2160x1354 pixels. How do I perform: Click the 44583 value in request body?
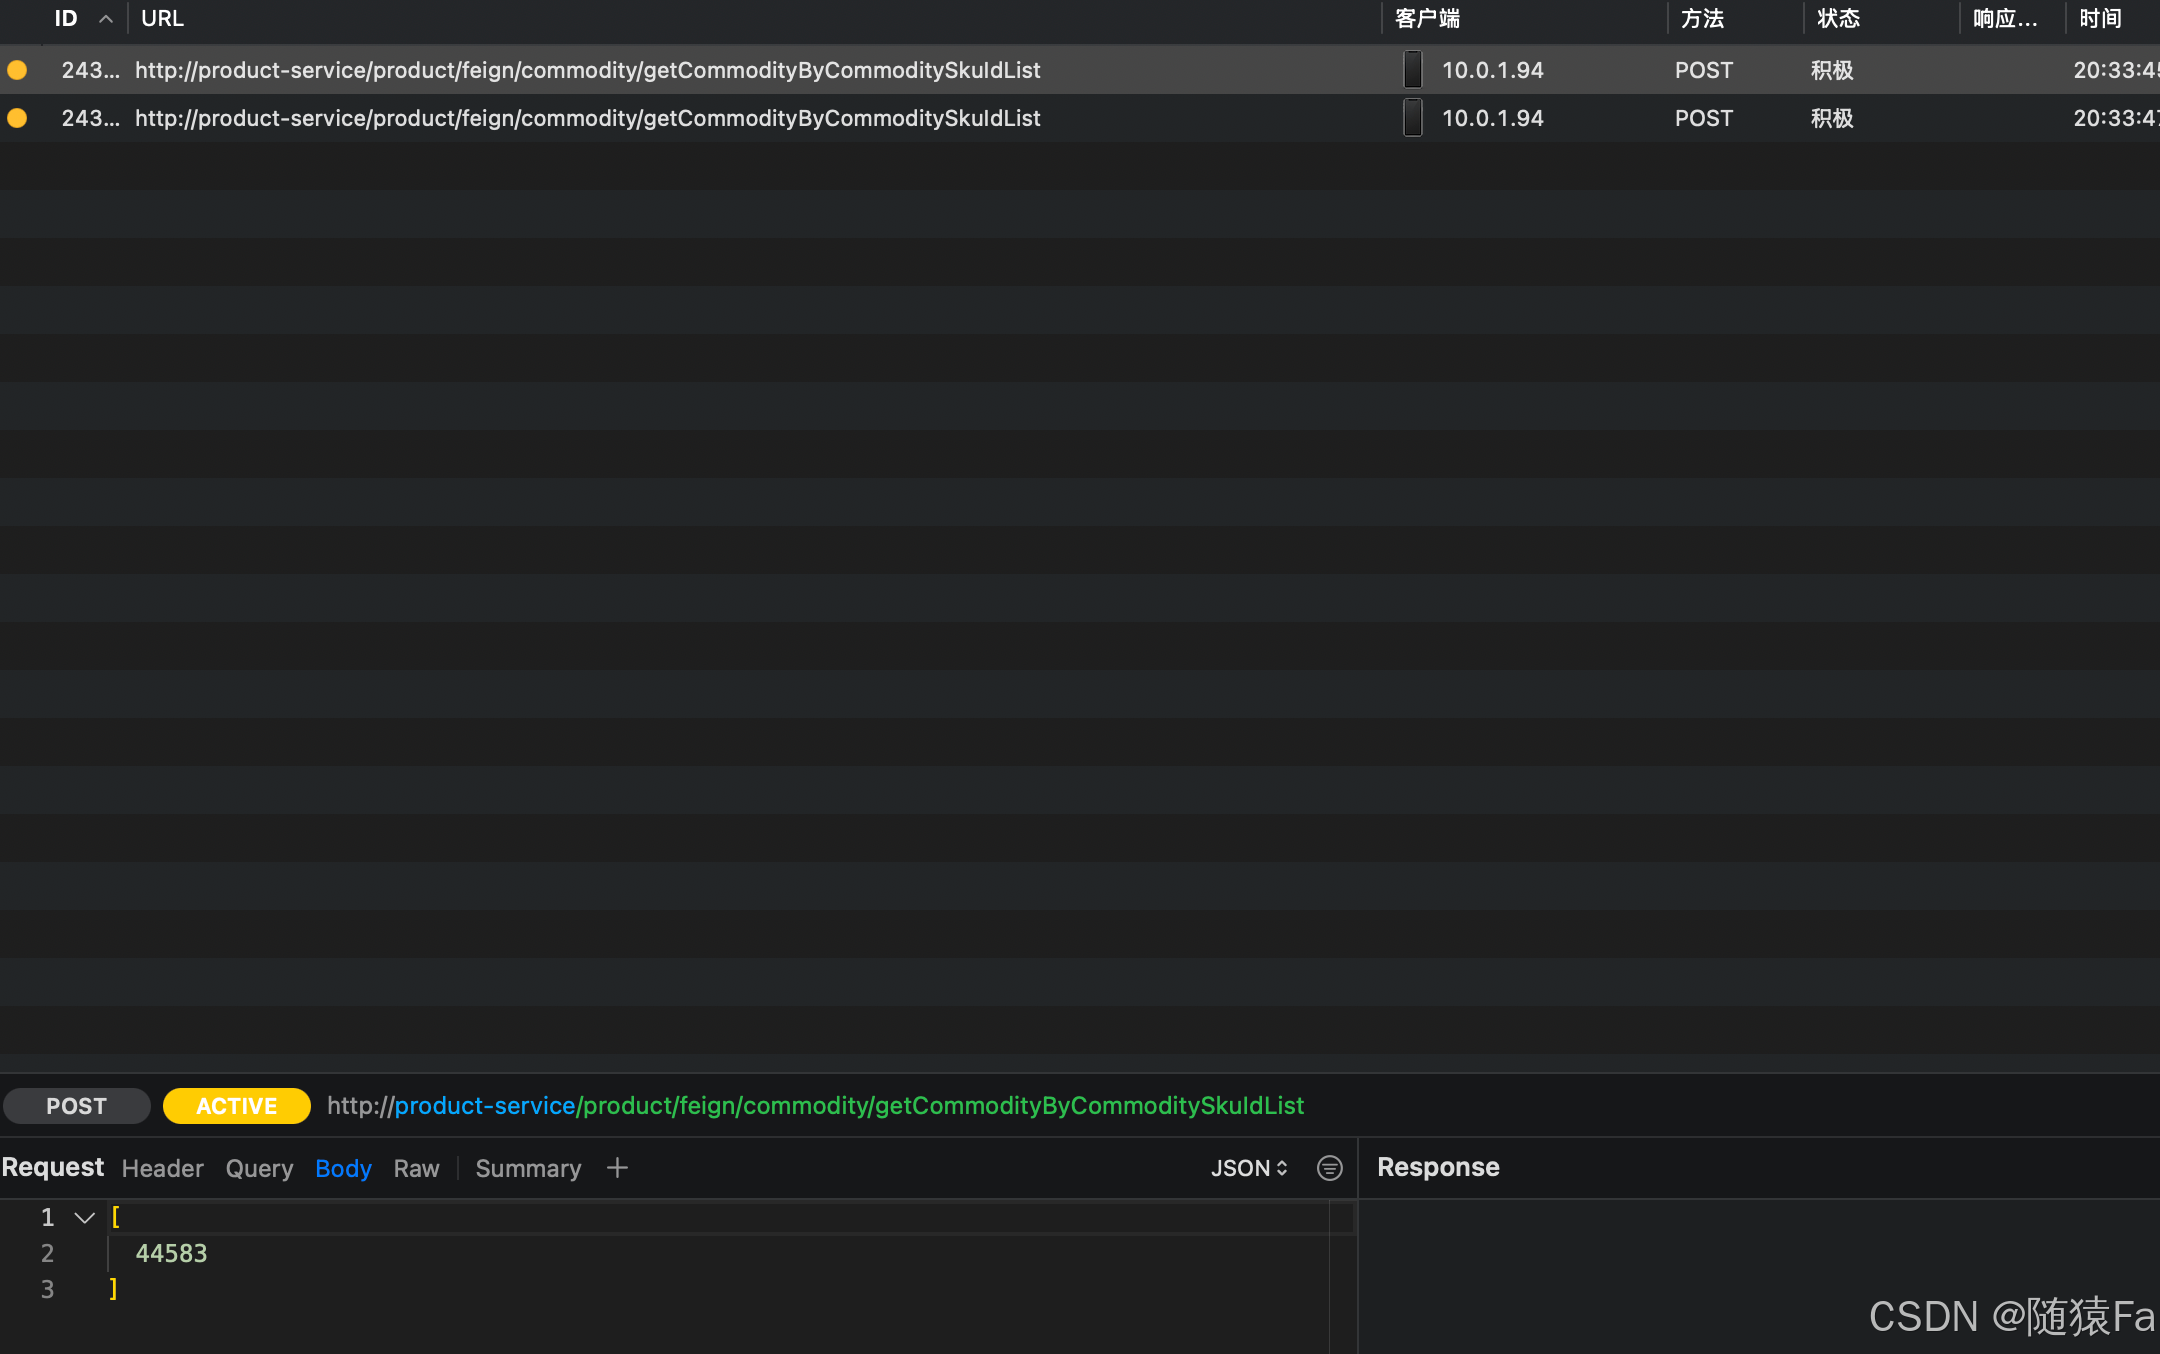[171, 1254]
